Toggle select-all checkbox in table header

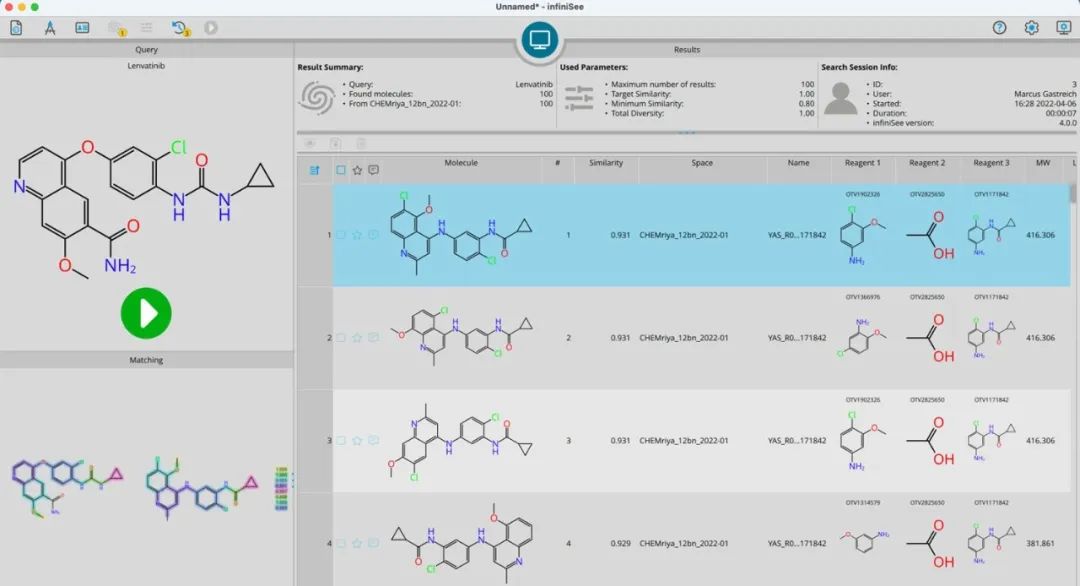[340, 169]
